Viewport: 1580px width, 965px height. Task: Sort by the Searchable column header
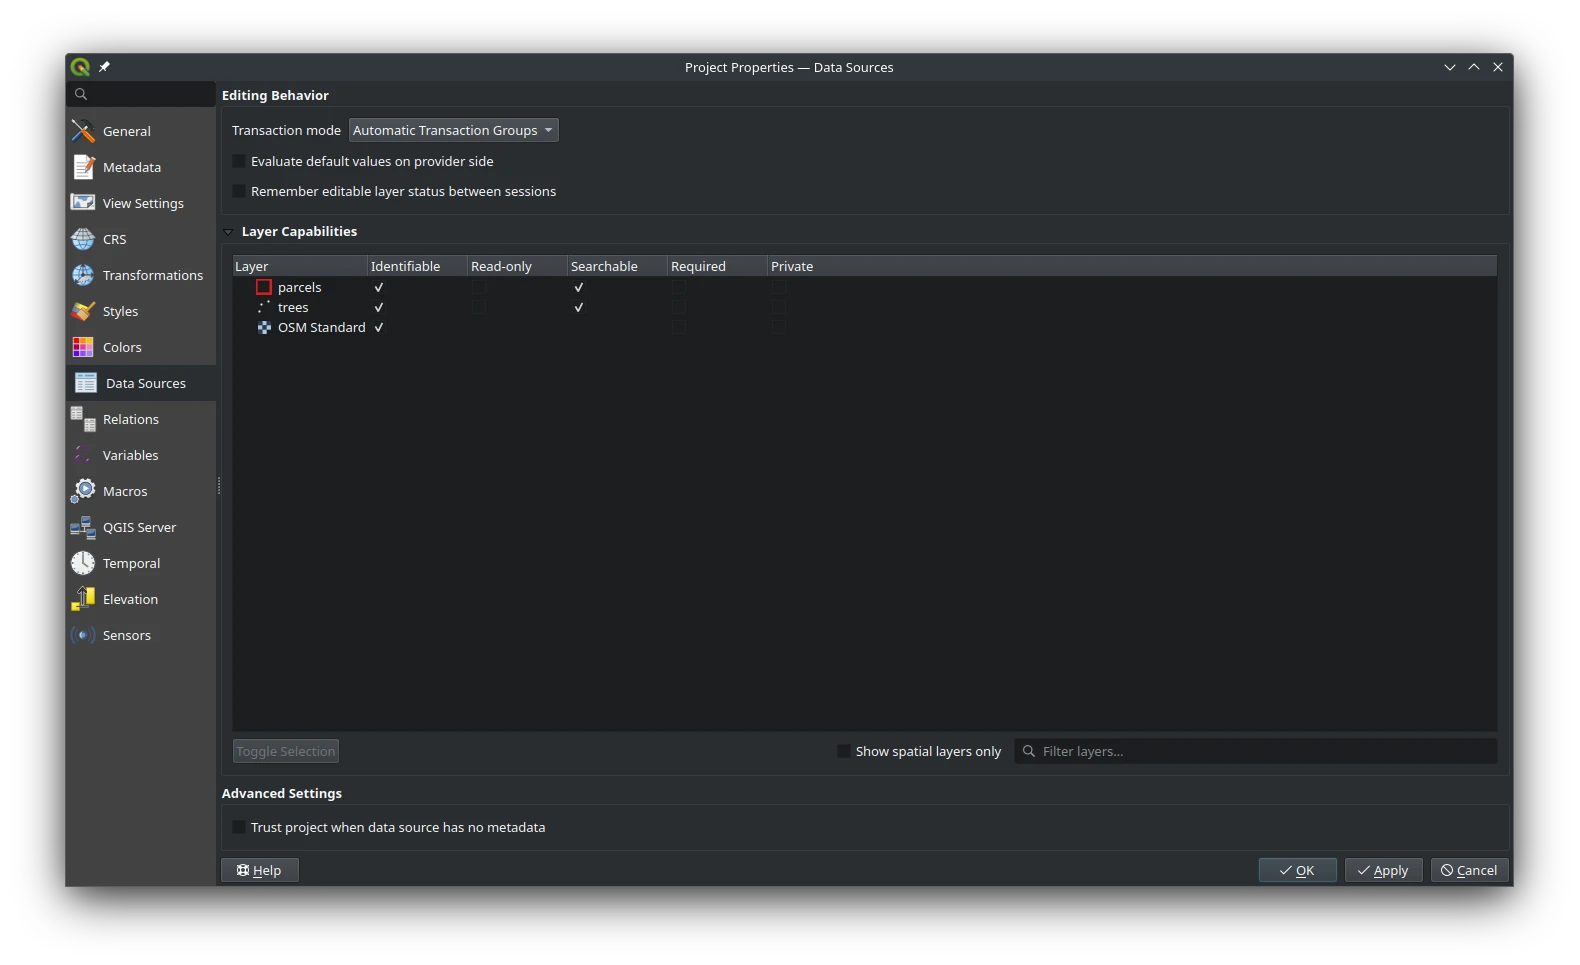(617, 266)
